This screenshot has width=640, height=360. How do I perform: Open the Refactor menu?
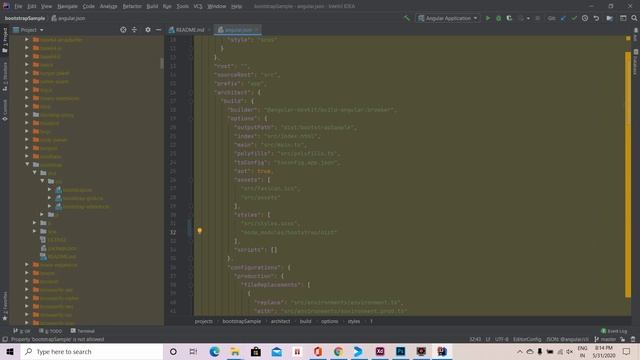point(132,6)
